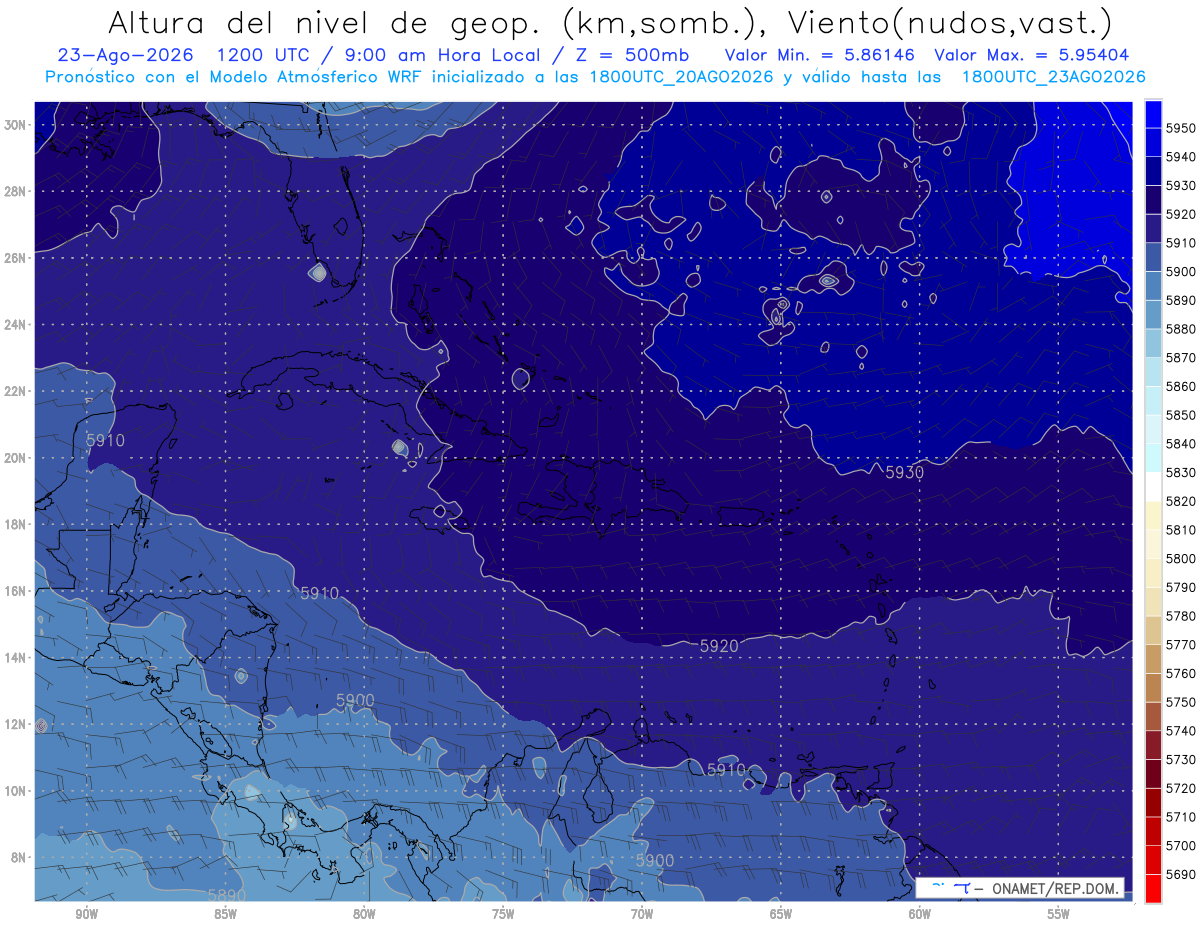Image resolution: width=1200 pixels, height=927 pixels.
Task: Click the 65W longitude axis label
Action: click(781, 914)
